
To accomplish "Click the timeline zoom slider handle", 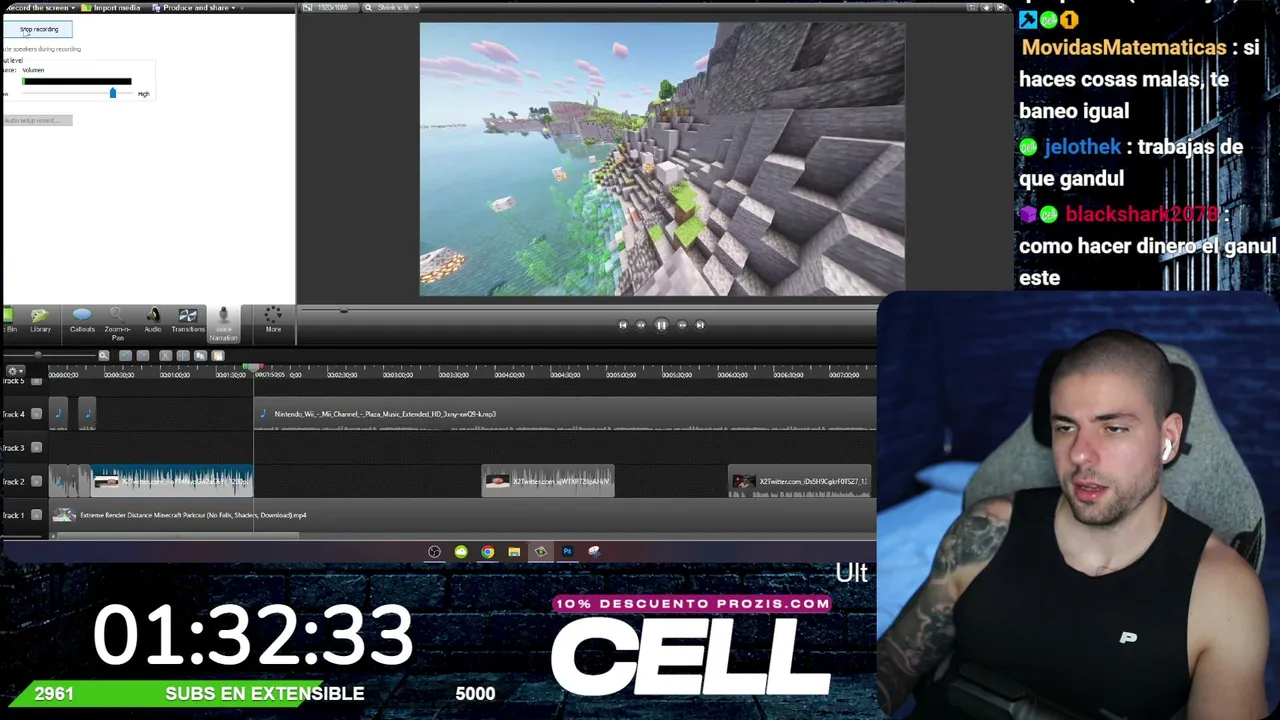I will click(38, 356).
